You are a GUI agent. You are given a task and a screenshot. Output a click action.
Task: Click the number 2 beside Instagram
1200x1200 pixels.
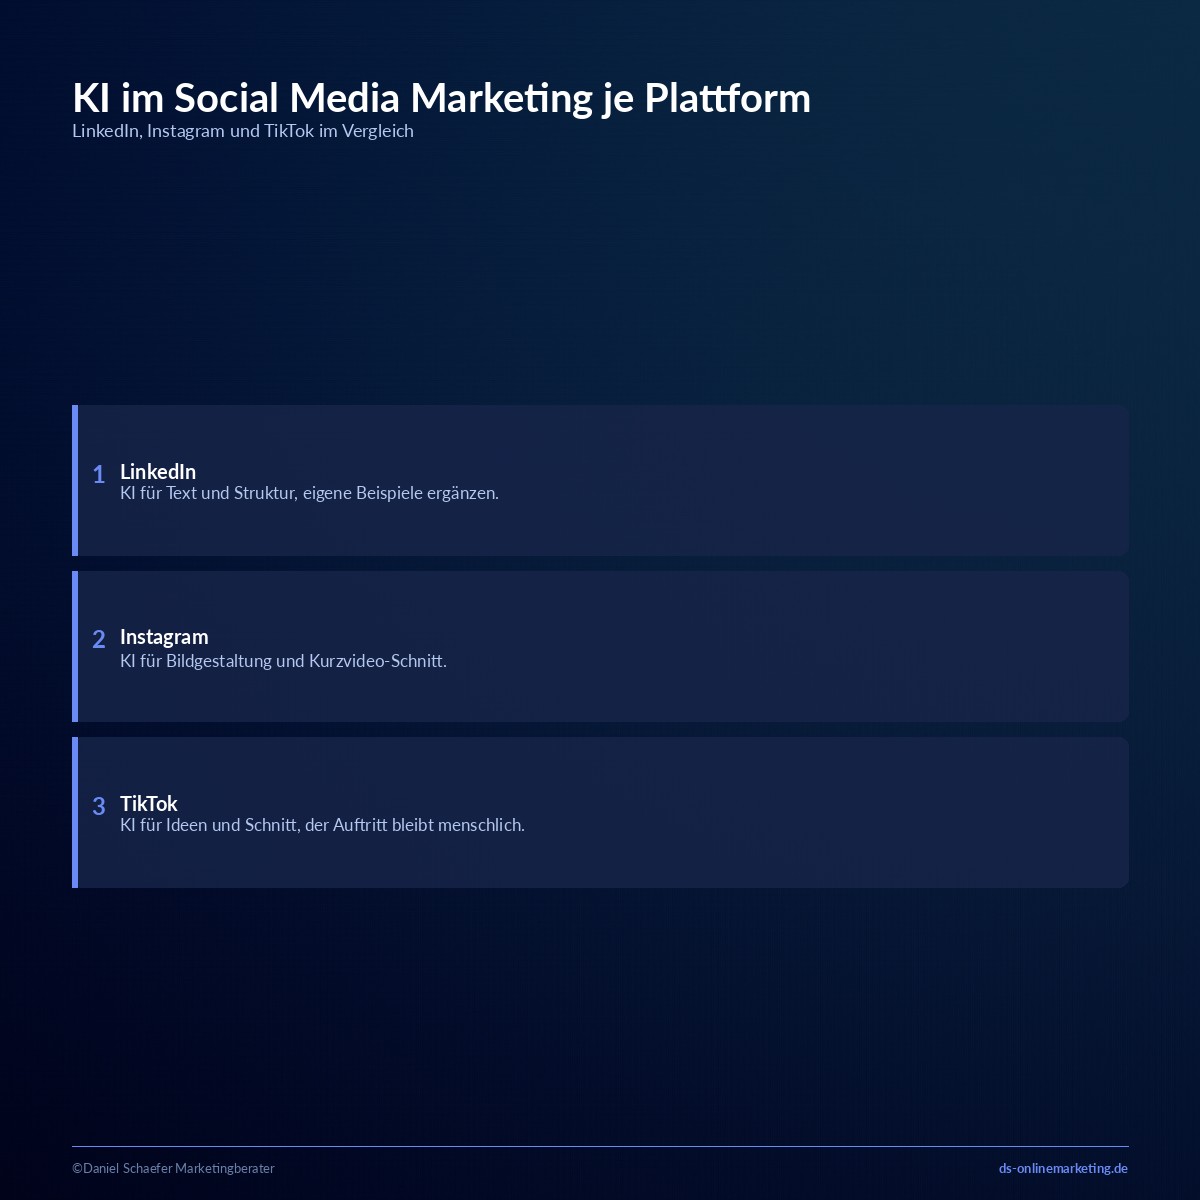click(x=98, y=639)
